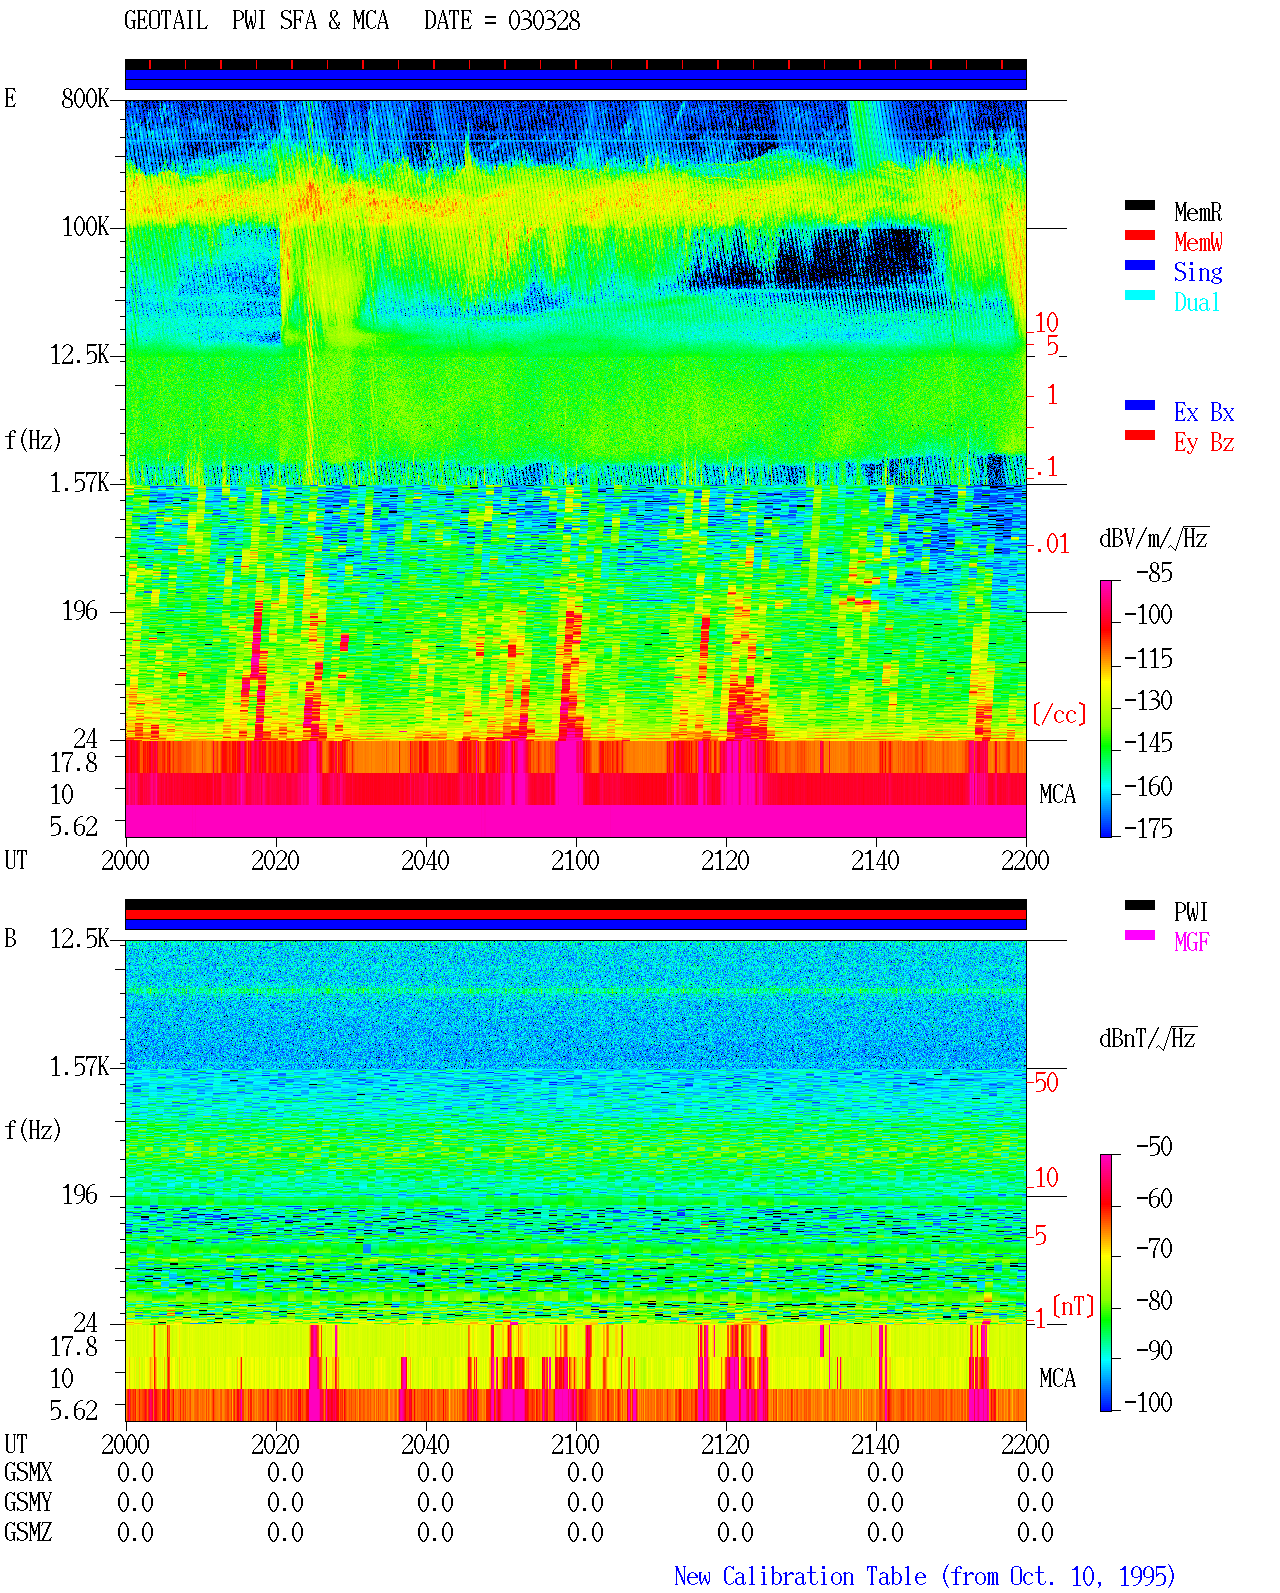Click the GSMX row label

(28, 1473)
